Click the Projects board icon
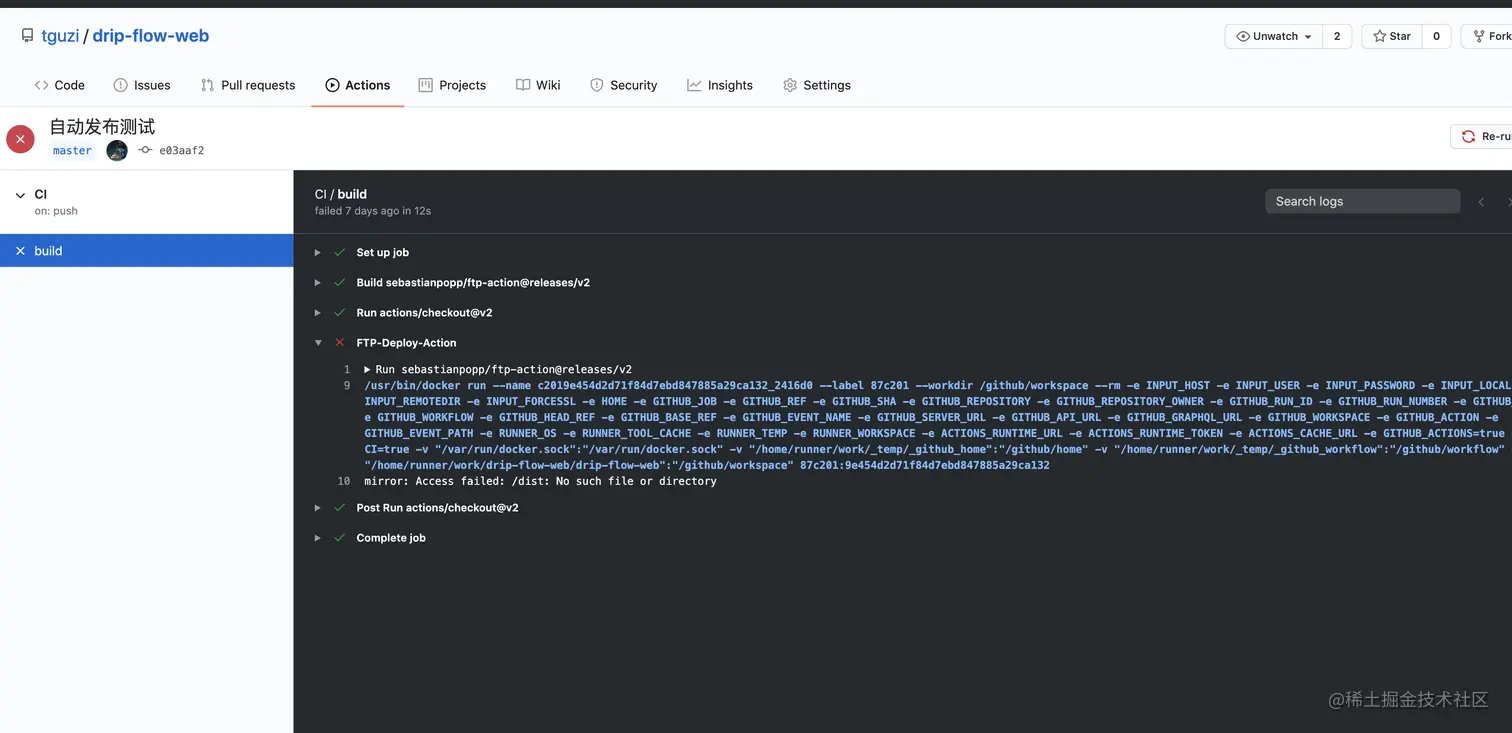Image resolution: width=1512 pixels, height=733 pixels. 425,85
